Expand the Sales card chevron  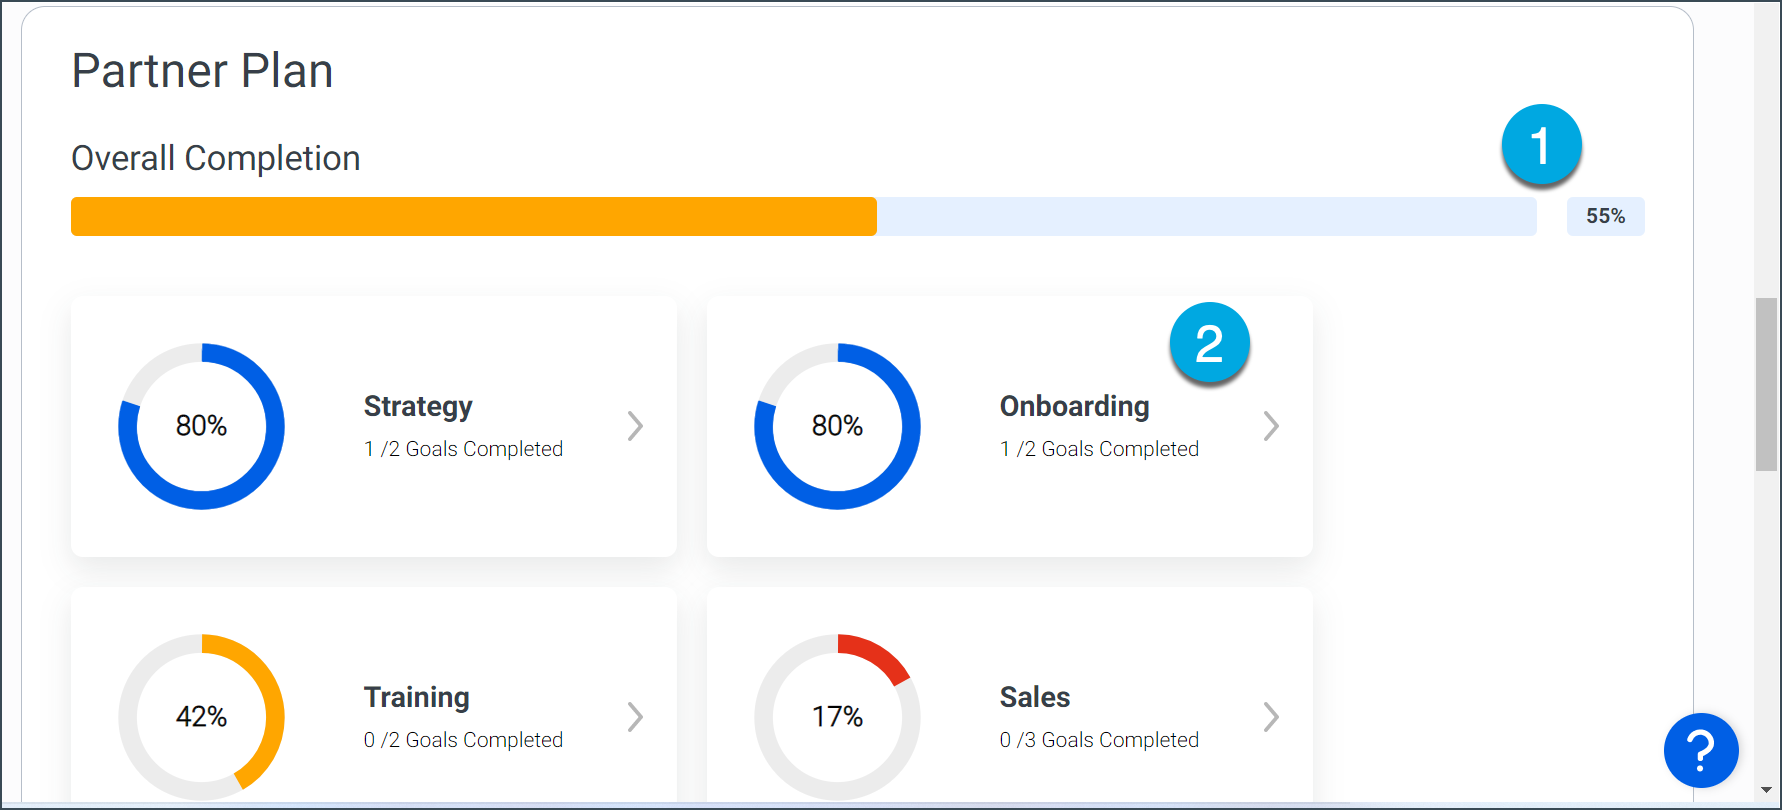pyautogui.click(x=1271, y=717)
